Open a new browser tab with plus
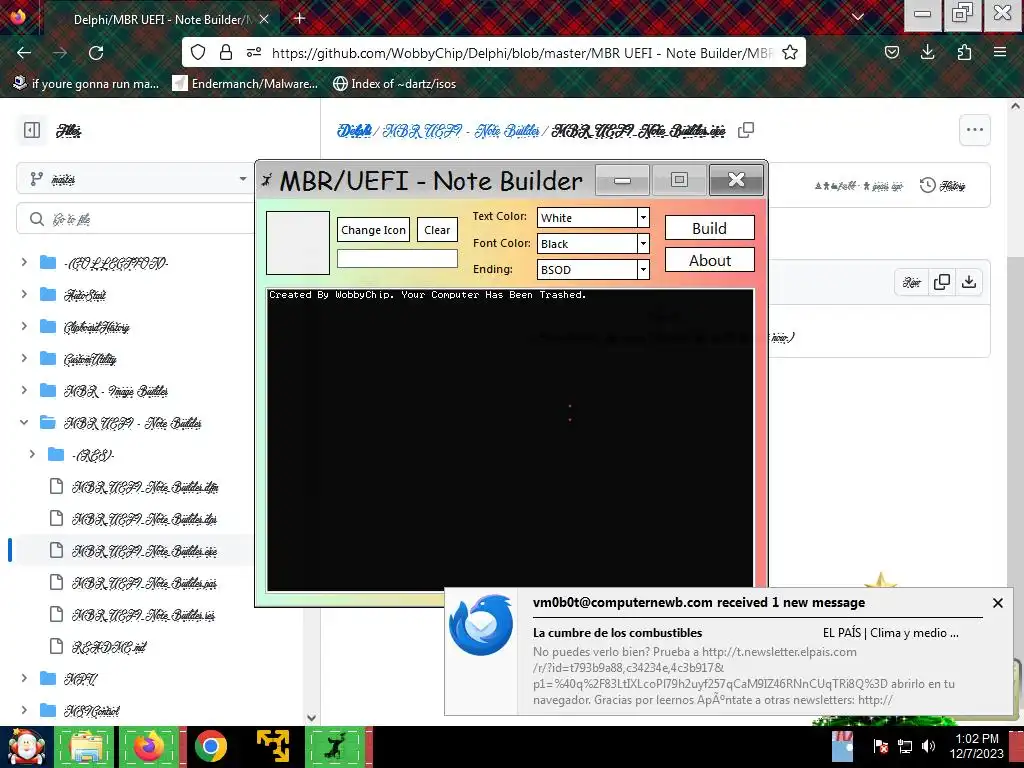The width and height of the screenshot is (1024, 768). point(300,18)
